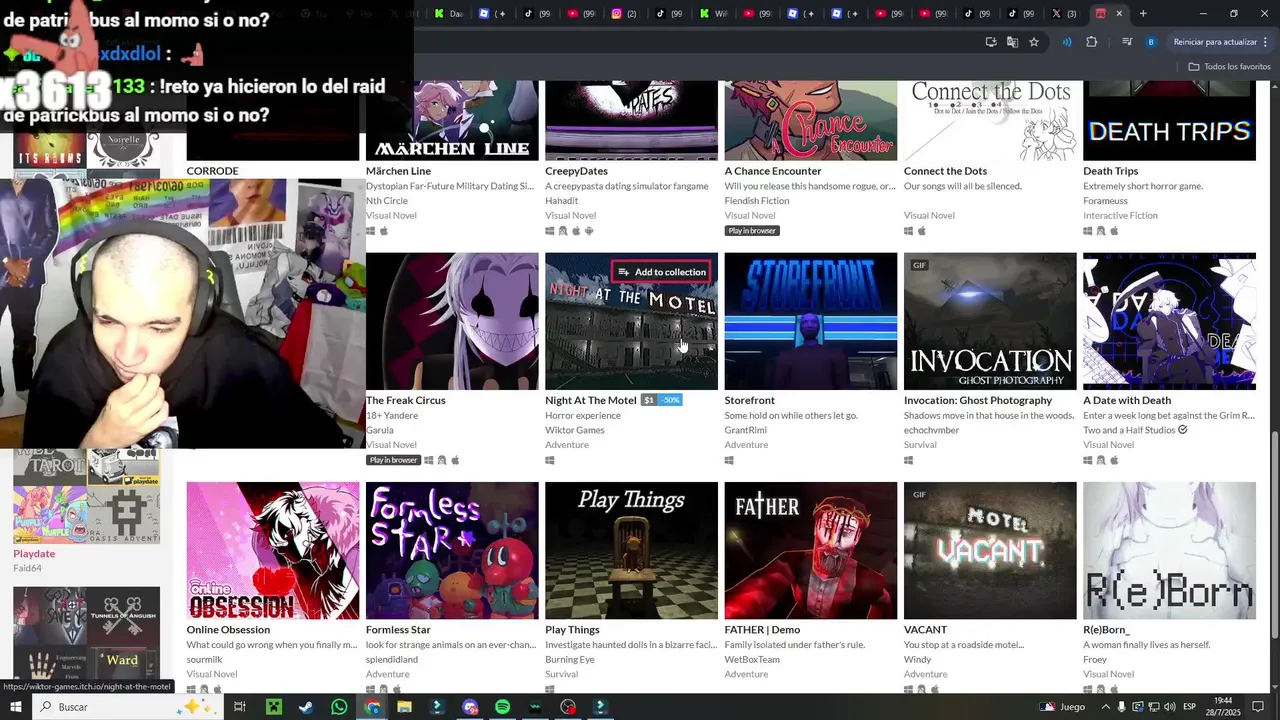Click the Windows Start button
Viewport: 1280px width, 720px height.
[16, 707]
